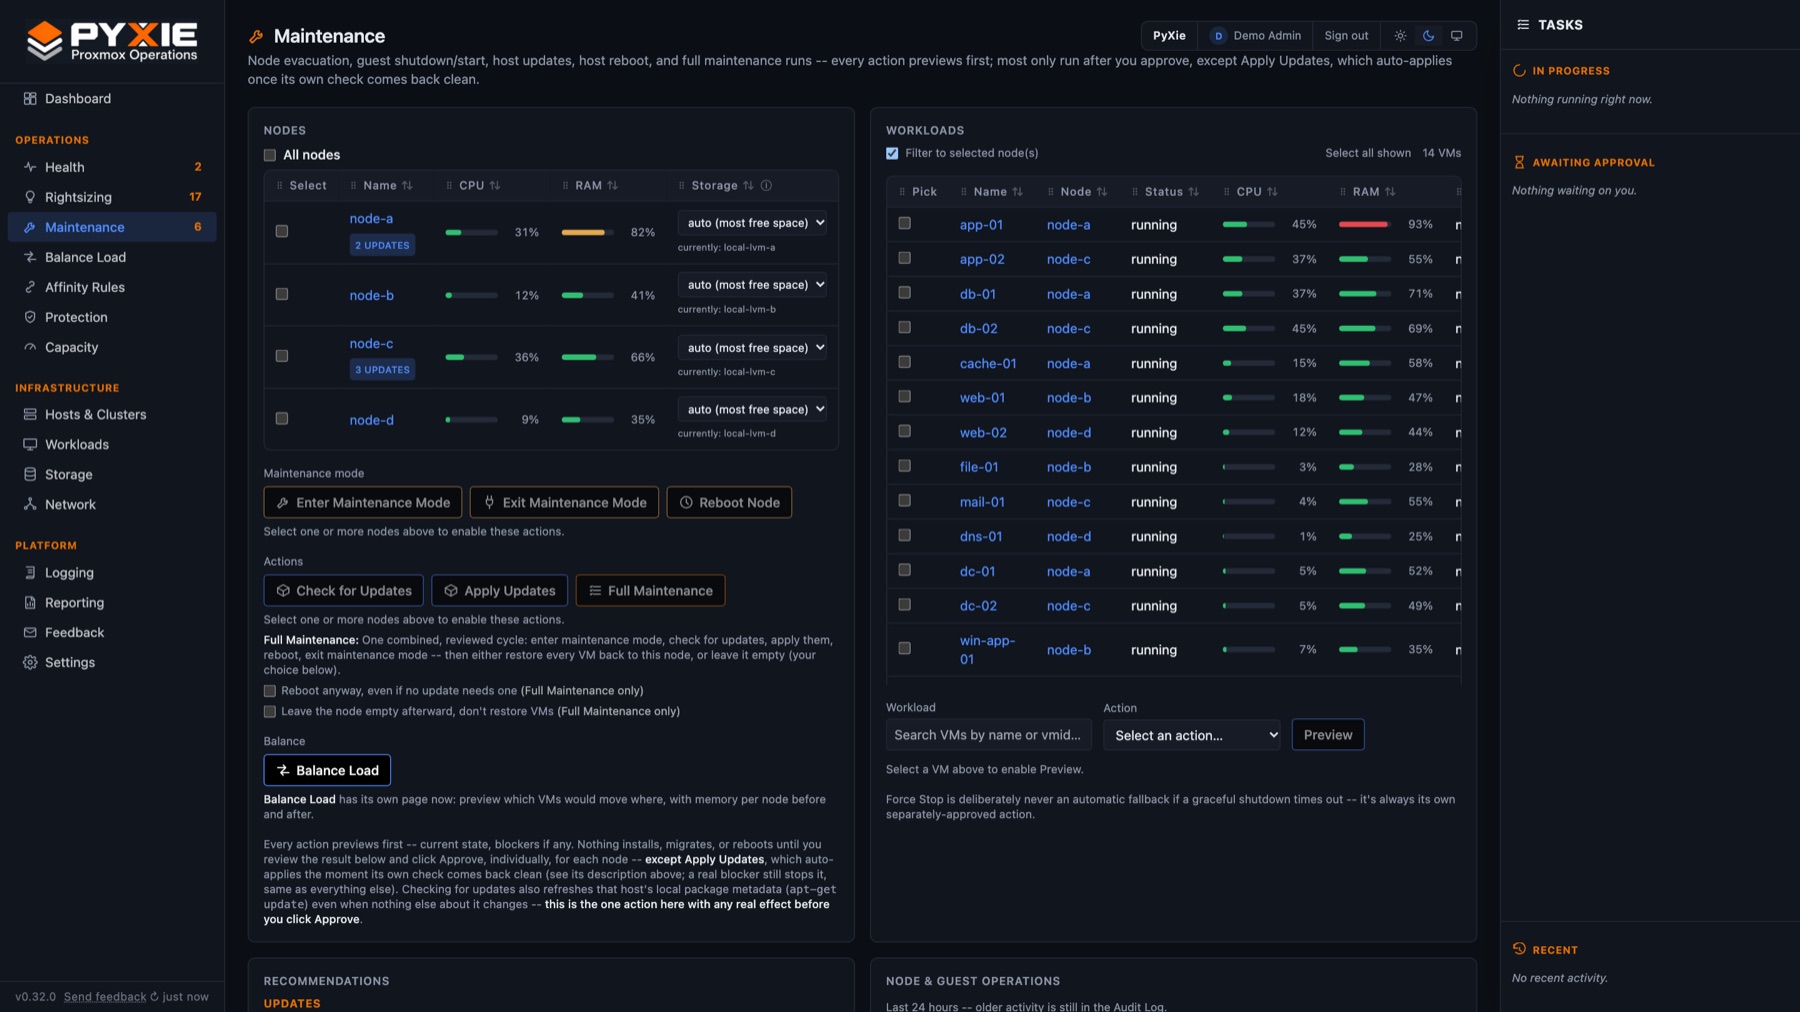Open storage dropdown for node-a
This screenshot has width=1800, height=1012.
[x=753, y=223]
